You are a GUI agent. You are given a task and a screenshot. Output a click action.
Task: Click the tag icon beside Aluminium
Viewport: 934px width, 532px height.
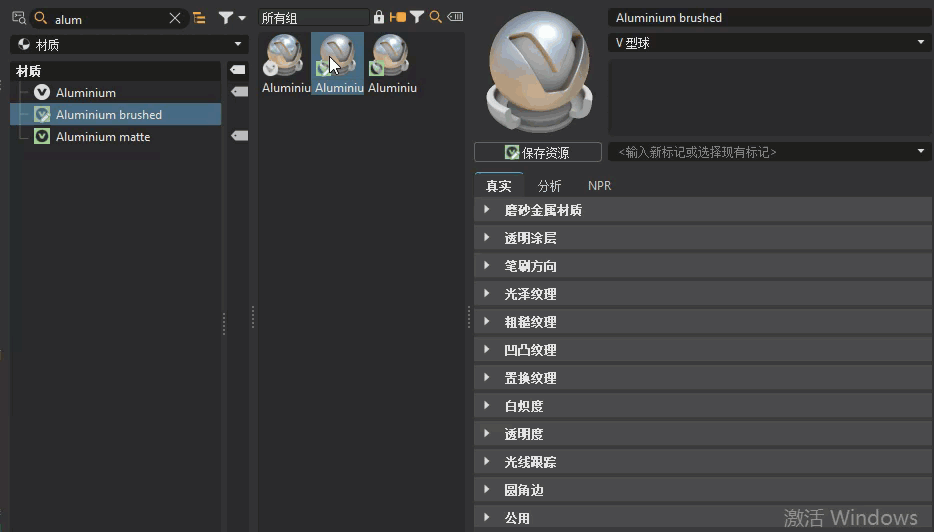(239, 92)
